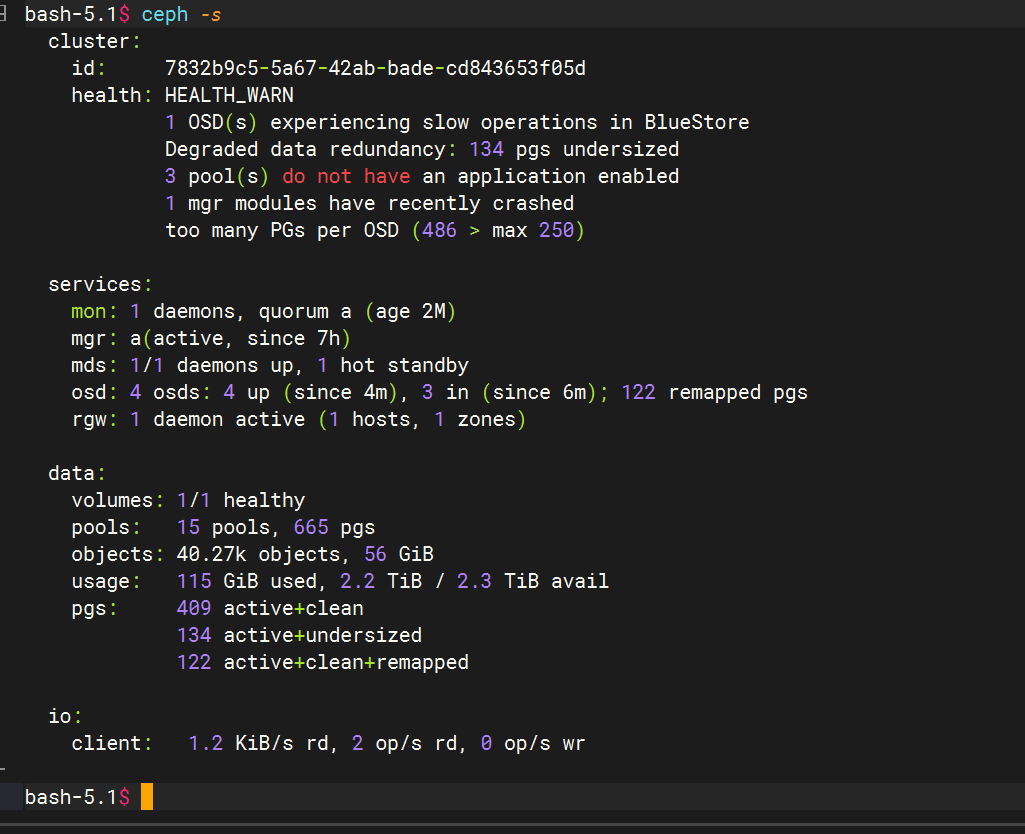Click the 'Degraded data redundancy' warning line
Image resolution: width=1025 pixels, height=834 pixels.
click(422, 149)
